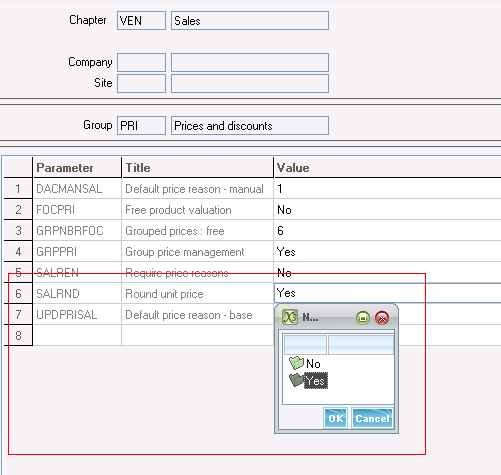501x475 pixels.
Task: Select Group price management value Yes
Action: point(387,252)
